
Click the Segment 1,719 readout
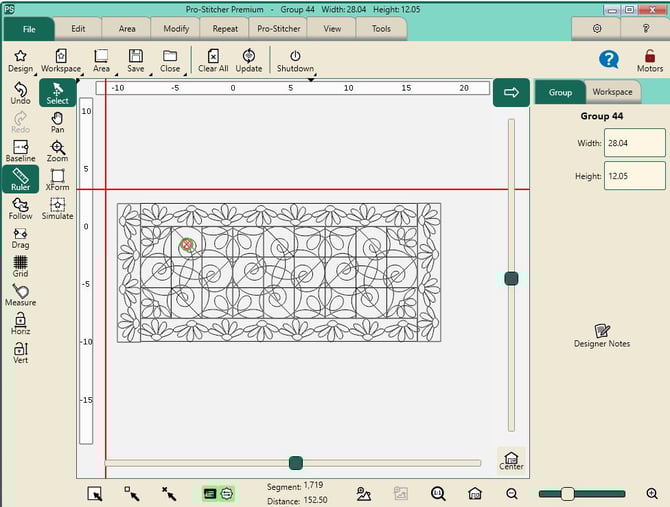(295, 486)
